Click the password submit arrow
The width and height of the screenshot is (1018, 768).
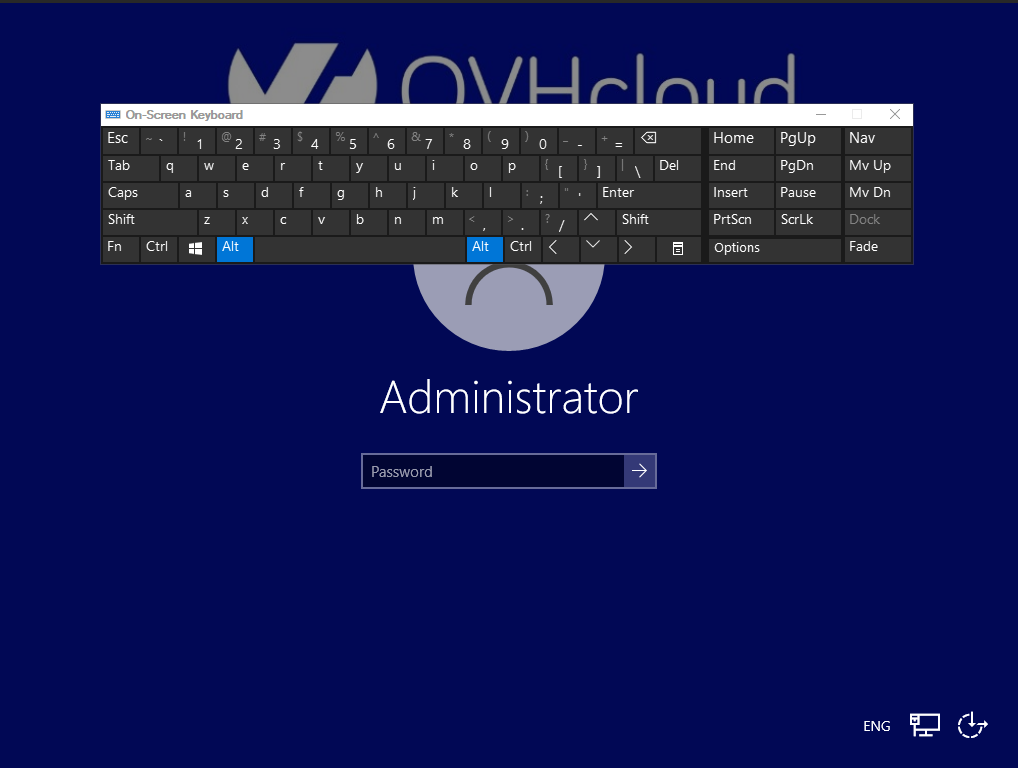640,470
